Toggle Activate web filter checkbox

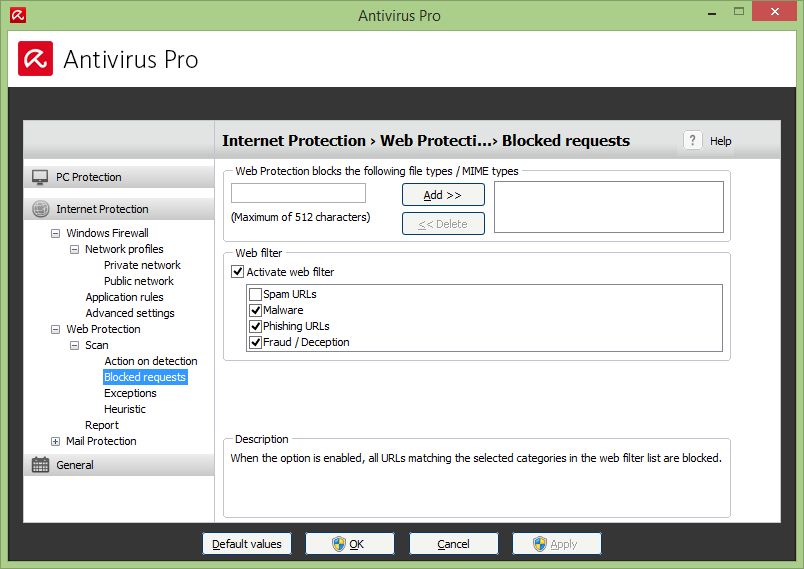pos(237,272)
